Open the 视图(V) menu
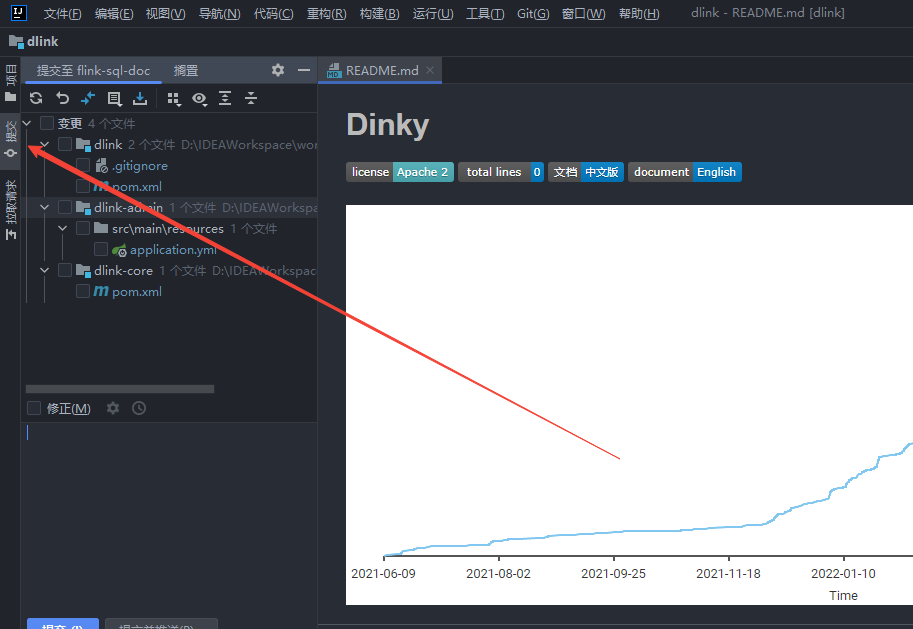Viewport: 913px width, 629px height. coord(165,13)
